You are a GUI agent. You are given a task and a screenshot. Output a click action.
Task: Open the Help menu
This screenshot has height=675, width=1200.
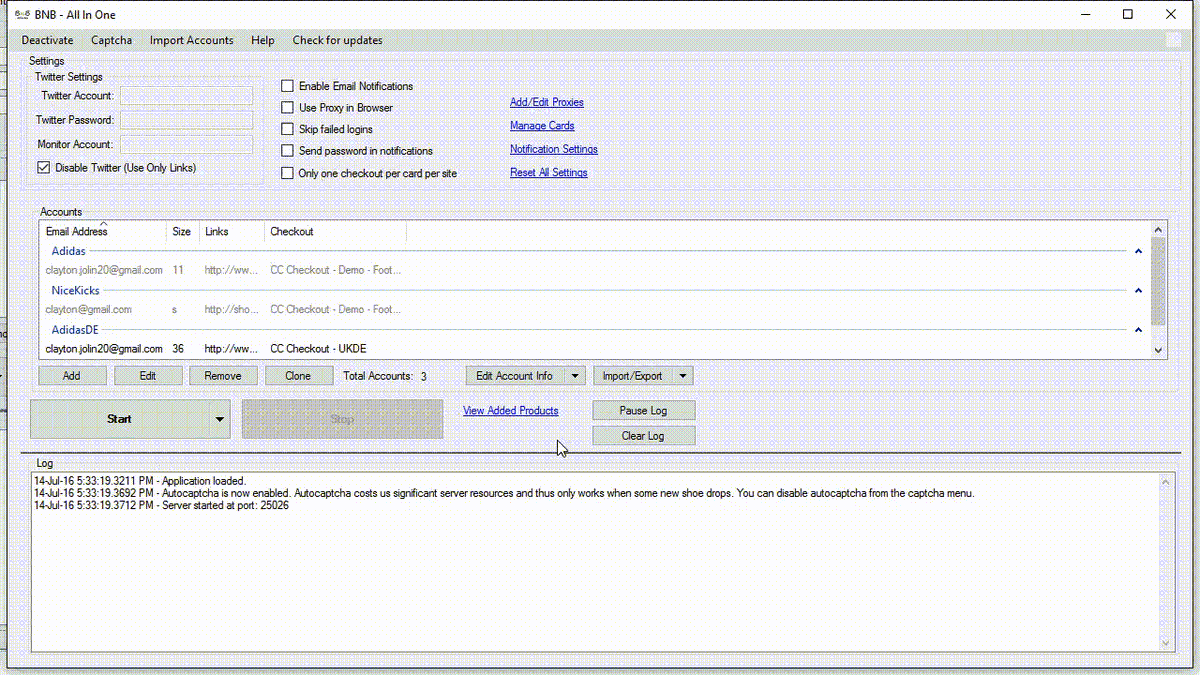click(263, 40)
